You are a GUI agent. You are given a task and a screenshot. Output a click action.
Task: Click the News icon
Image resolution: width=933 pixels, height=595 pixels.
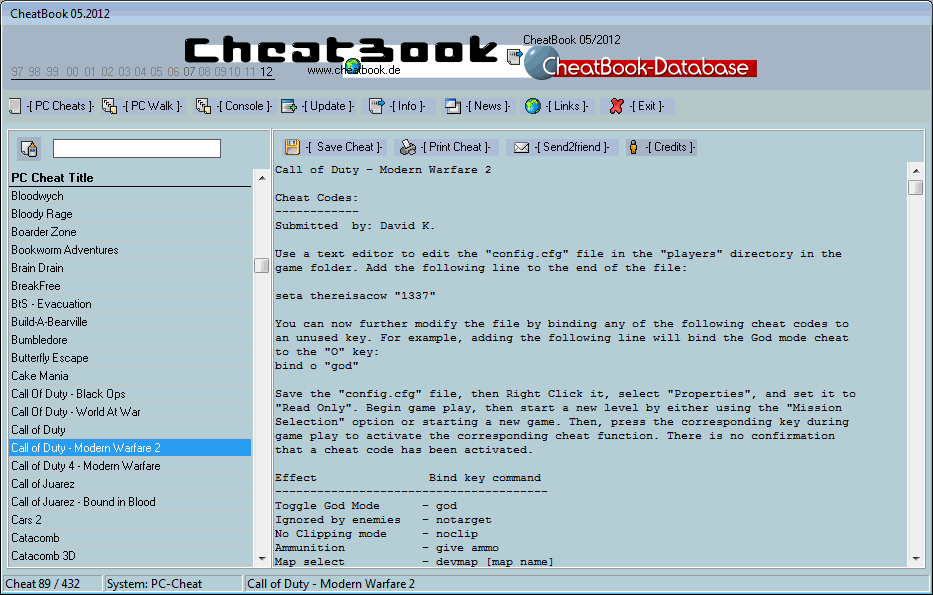point(453,107)
